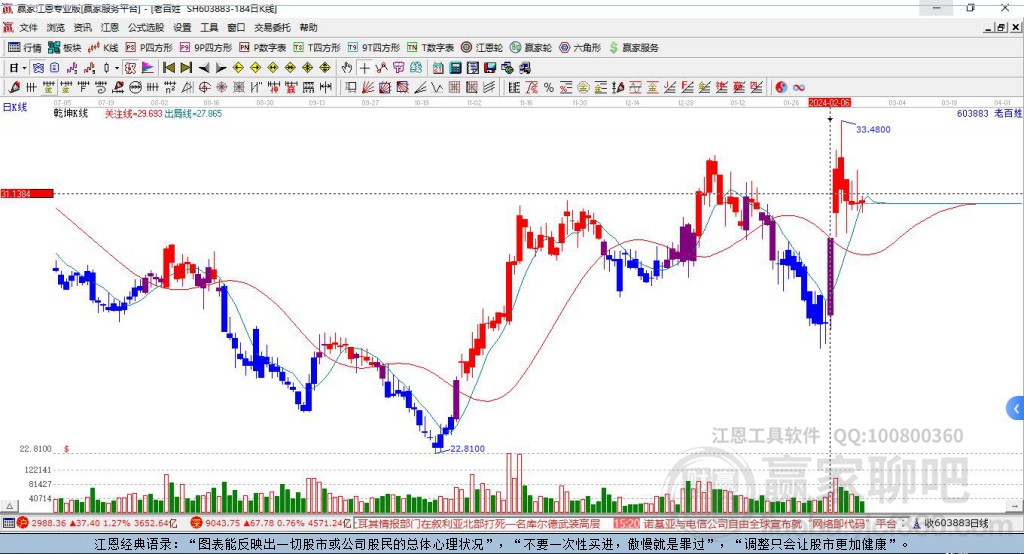Click the first yellow diamond arrow icon
Viewport: 1024px width, 554px height.
(x=238, y=68)
